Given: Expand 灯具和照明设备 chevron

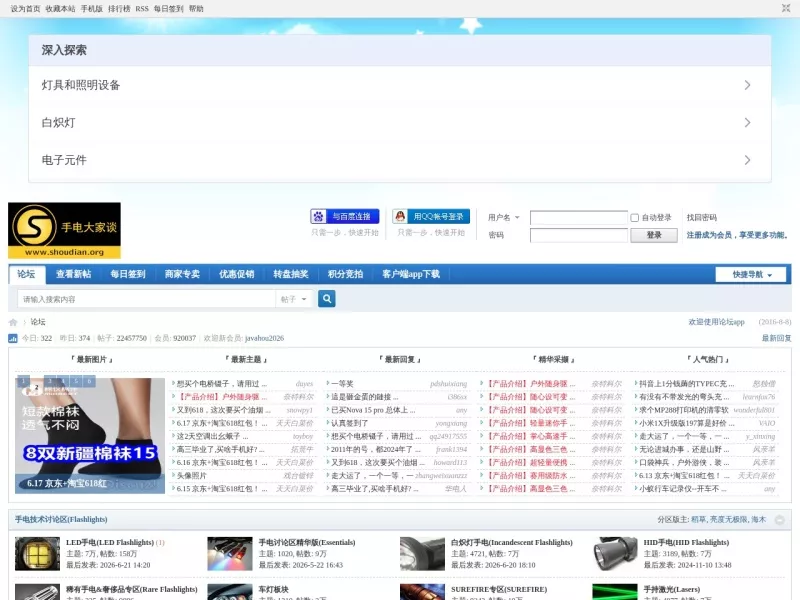Looking at the screenshot, I should coord(747,85).
